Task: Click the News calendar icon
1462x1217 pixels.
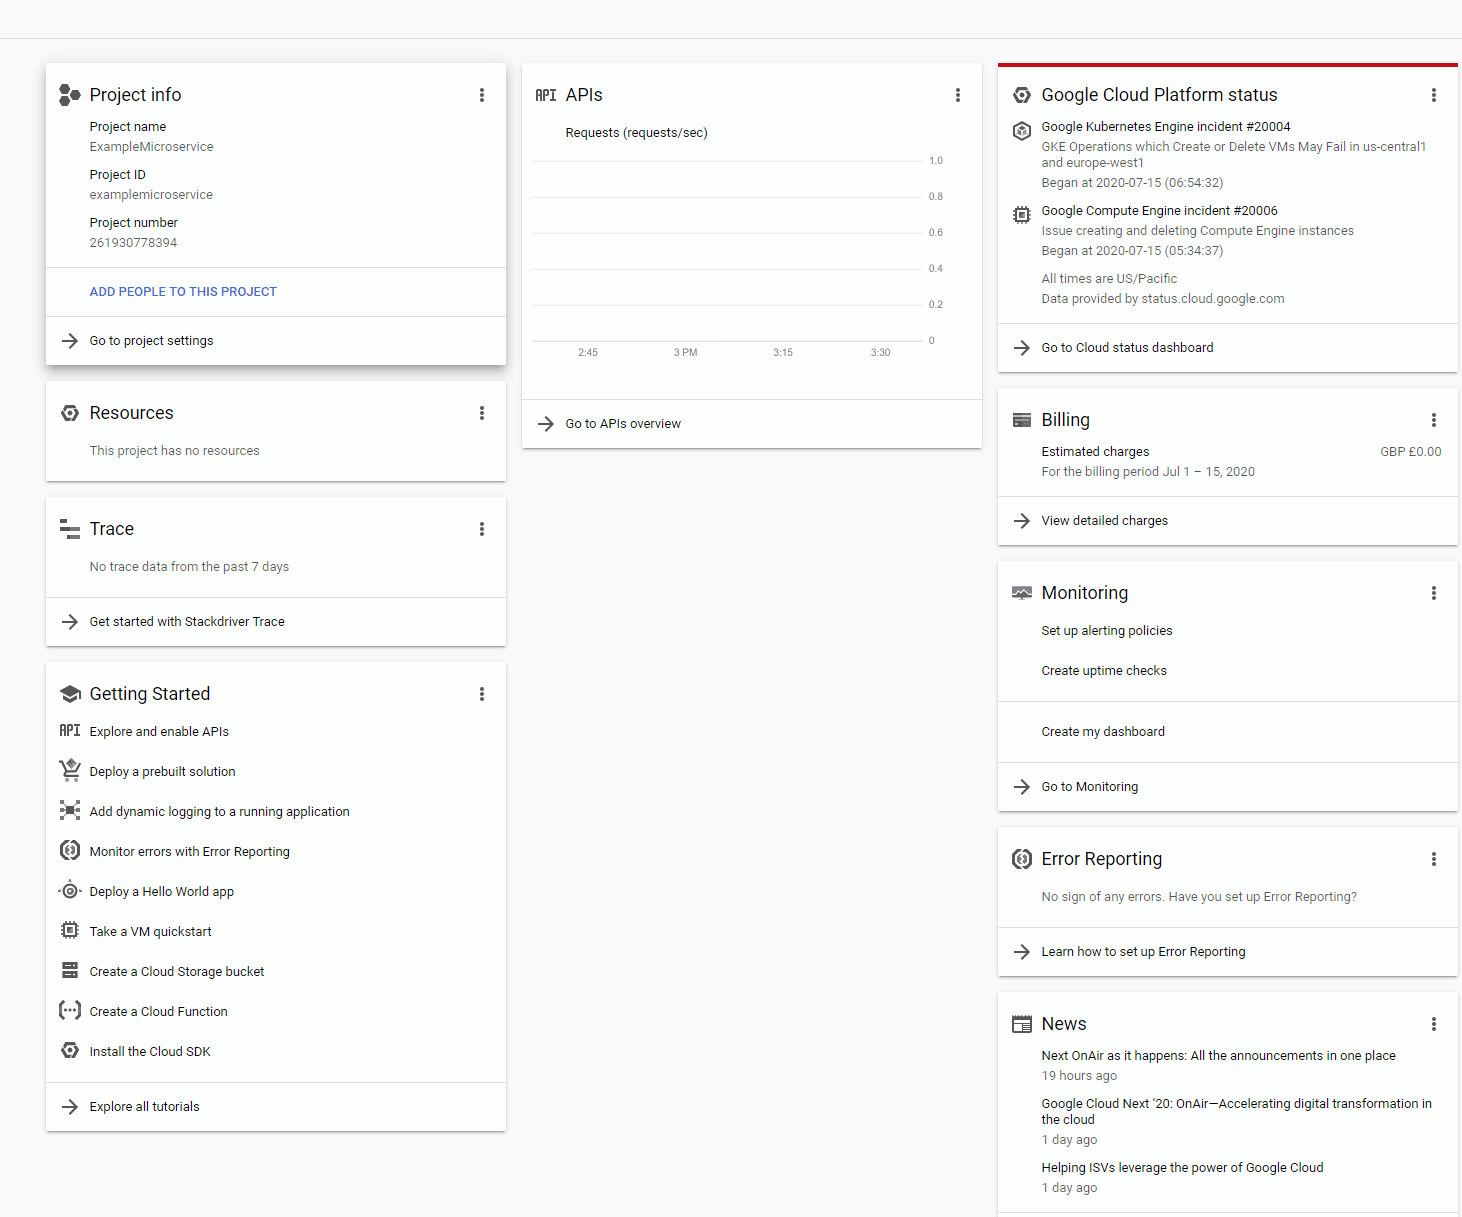Action: pos(1021,1023)
